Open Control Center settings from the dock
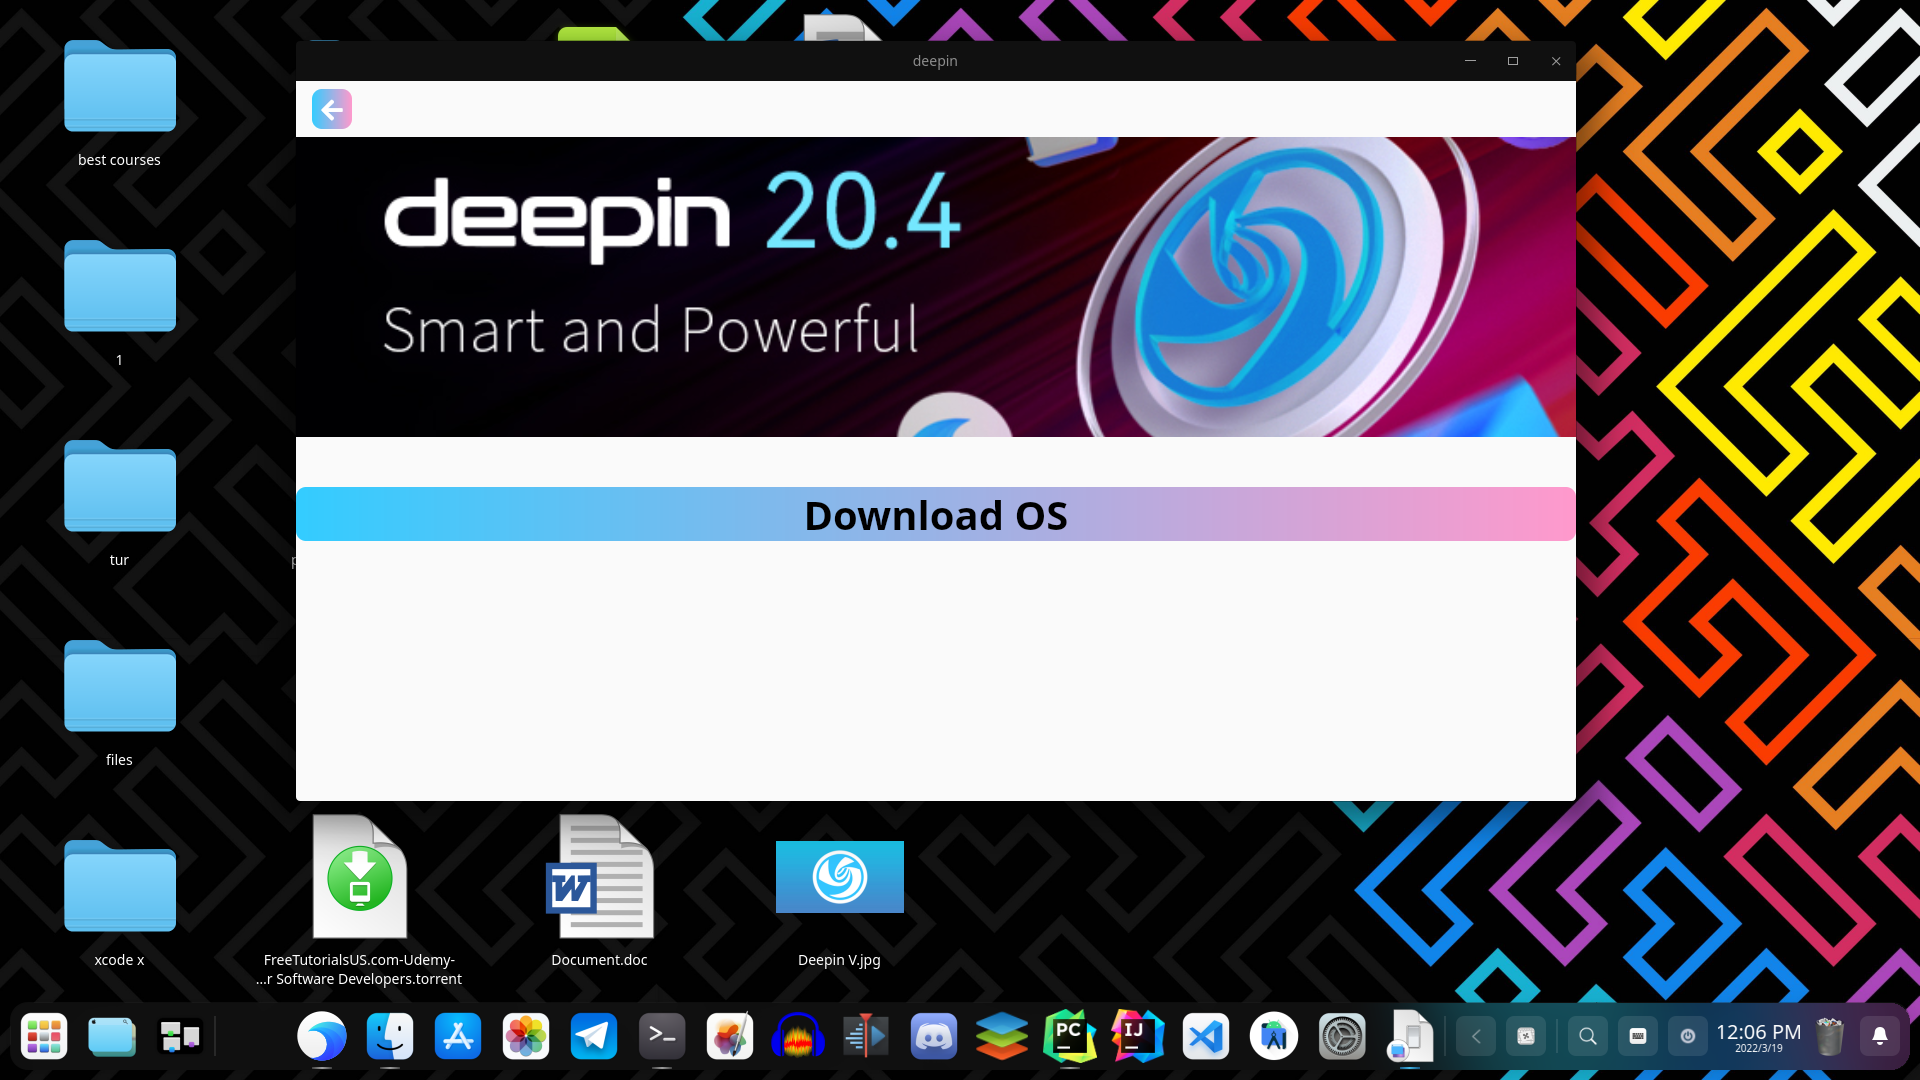This screenshot has height=1080, width=1920. [x=1342, y=1037]
